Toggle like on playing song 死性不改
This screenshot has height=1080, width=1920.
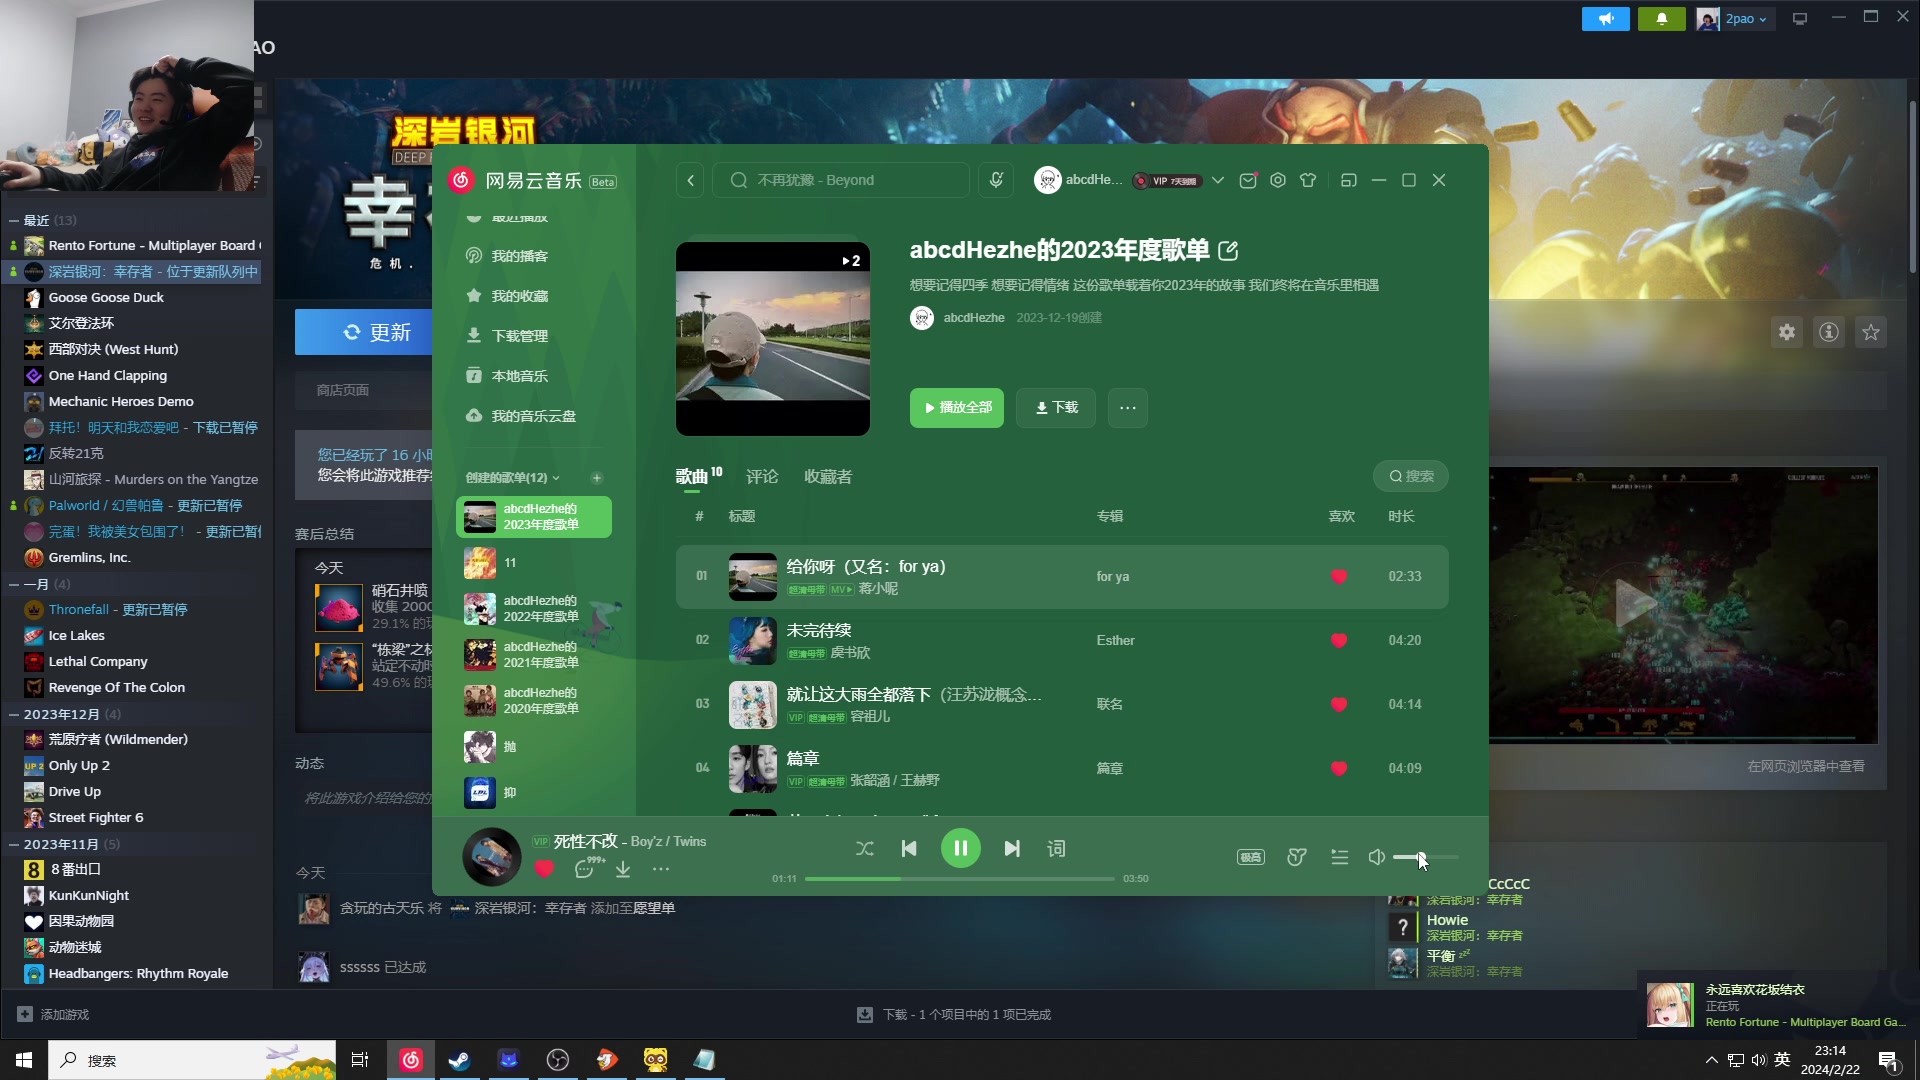(544, 869)
